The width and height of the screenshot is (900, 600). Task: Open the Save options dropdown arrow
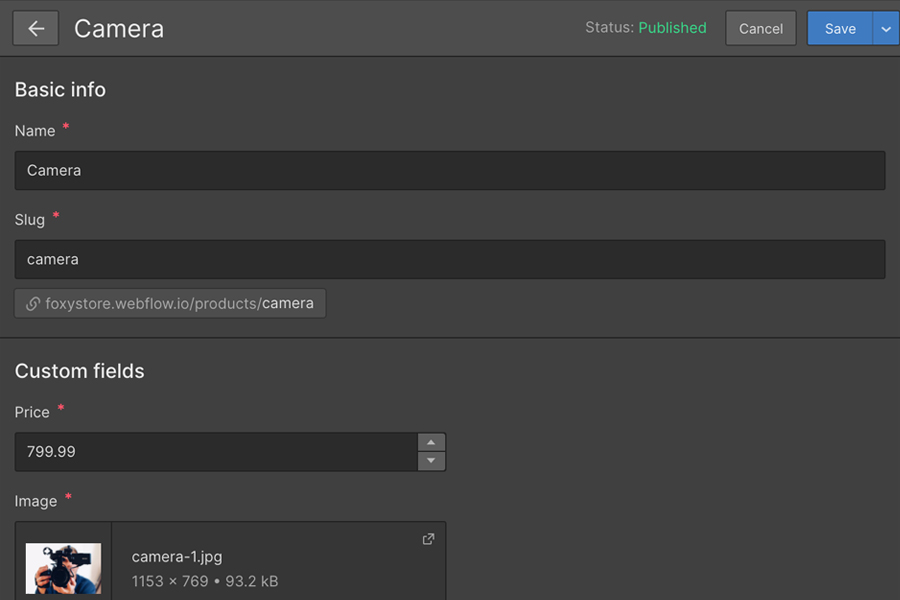pos(886,28)
